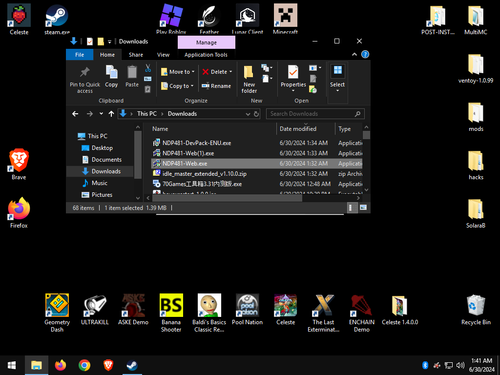Click the Edit icon in Open group

pyautogui.click(x=313, y=79)
